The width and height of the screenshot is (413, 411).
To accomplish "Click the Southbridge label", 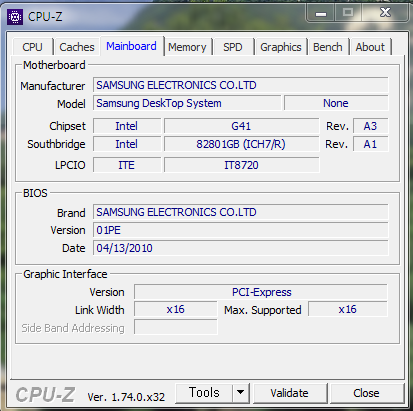I will pos(56,144).
